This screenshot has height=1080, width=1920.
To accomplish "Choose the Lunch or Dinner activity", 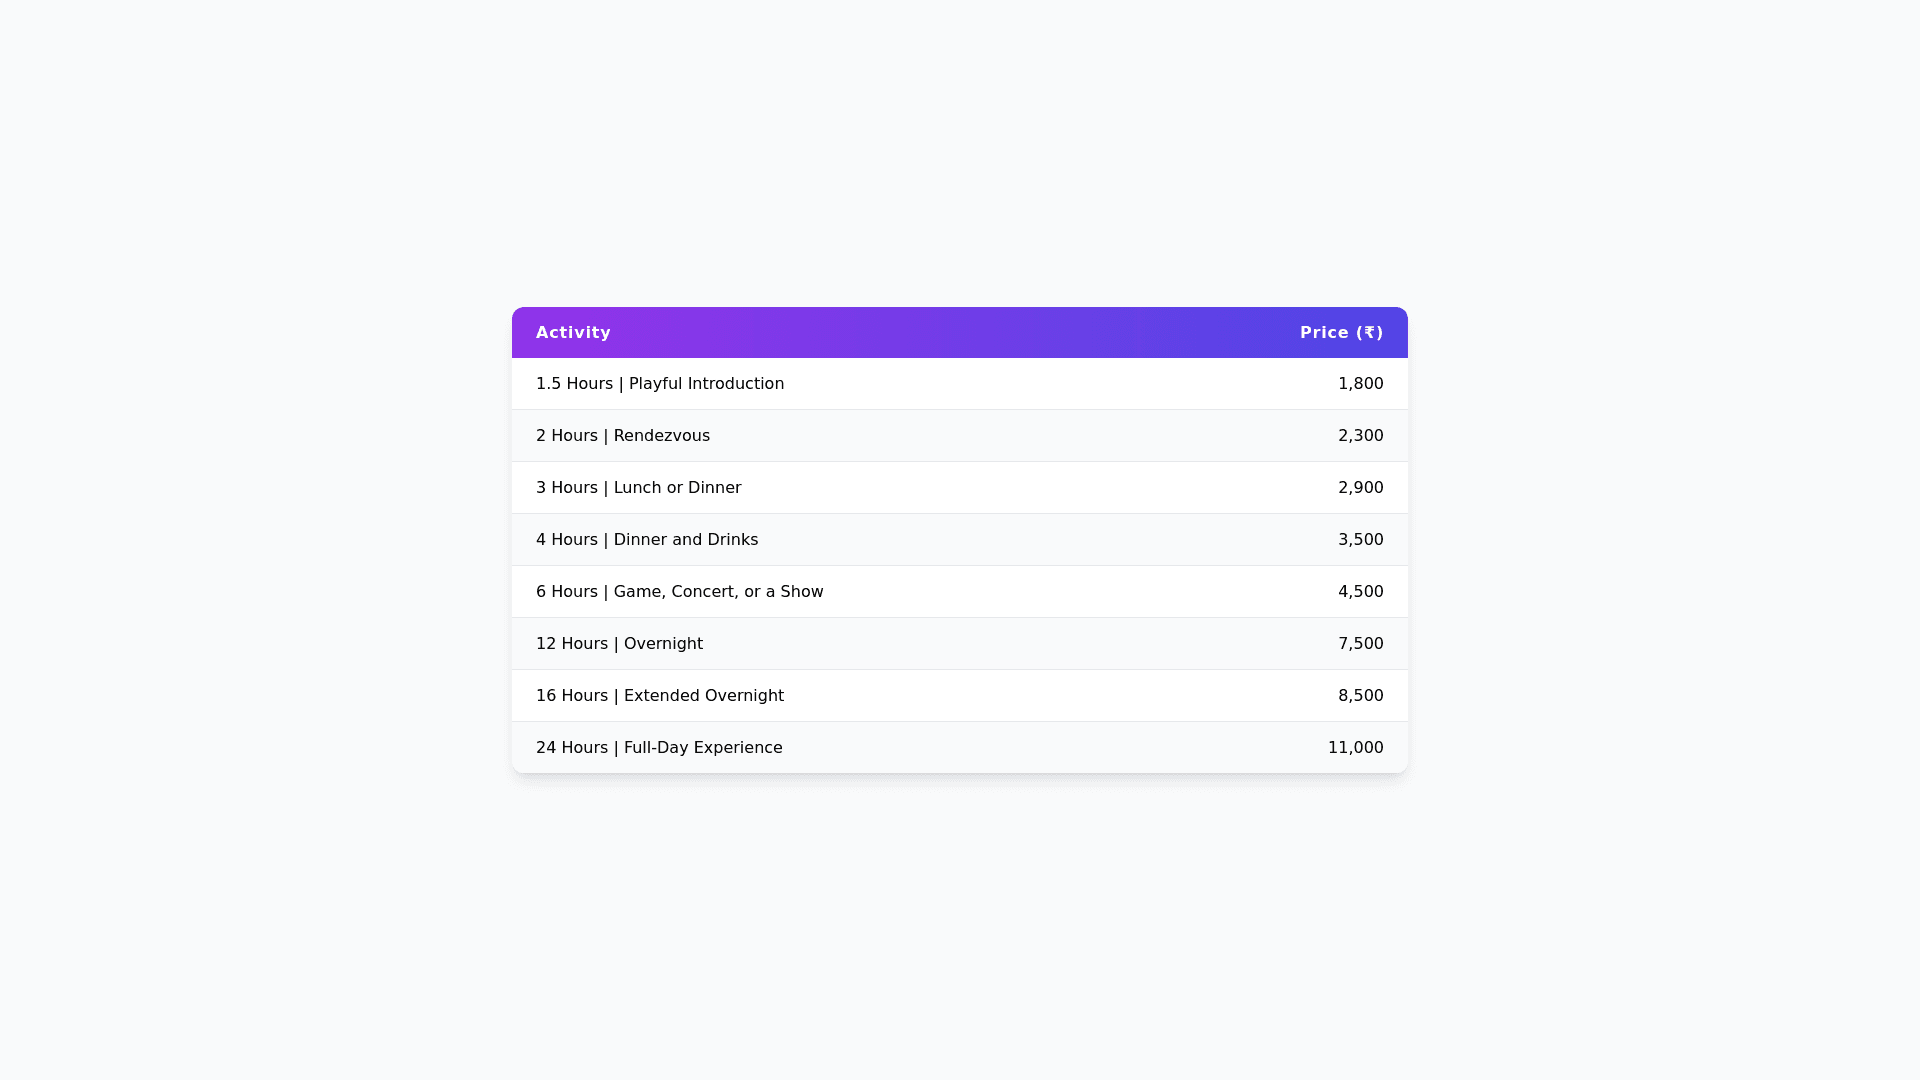I will click(x=677, y=488).
